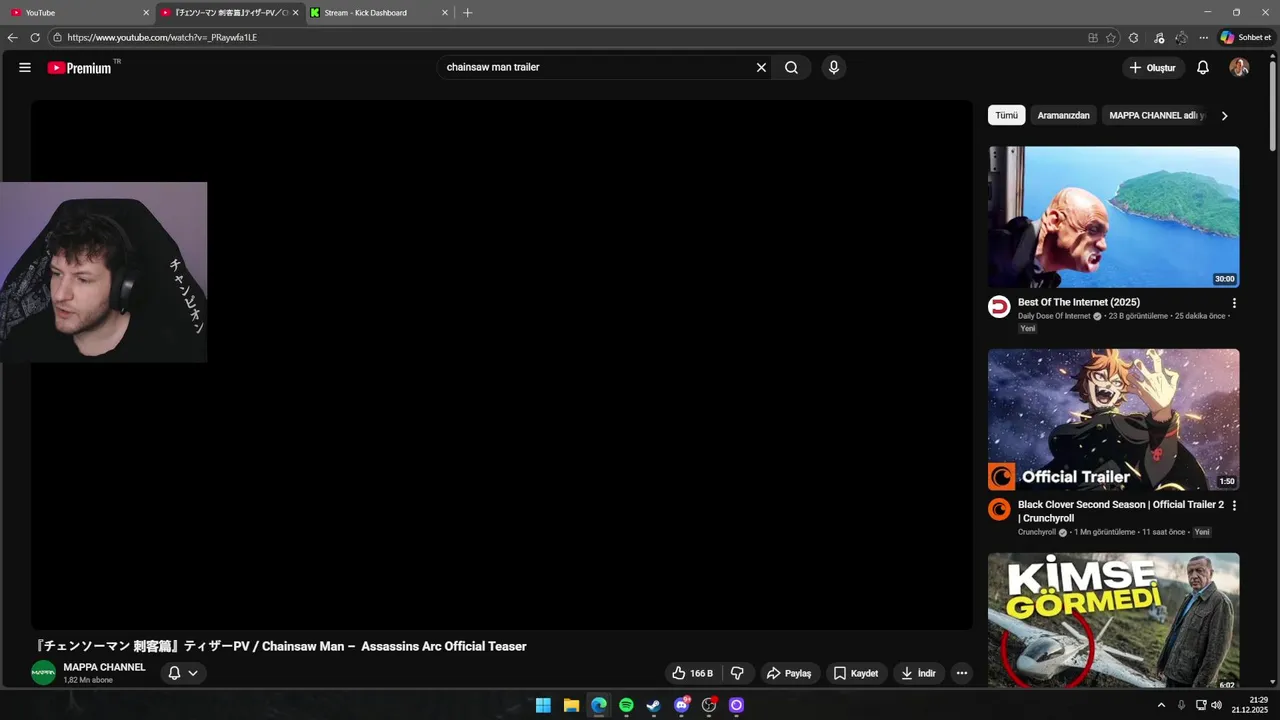Image resolution: width=1280 pixels, height=720 pixels.
Task: Open browser Settings and more ellipsis
Action: [x=1204, y=37]
